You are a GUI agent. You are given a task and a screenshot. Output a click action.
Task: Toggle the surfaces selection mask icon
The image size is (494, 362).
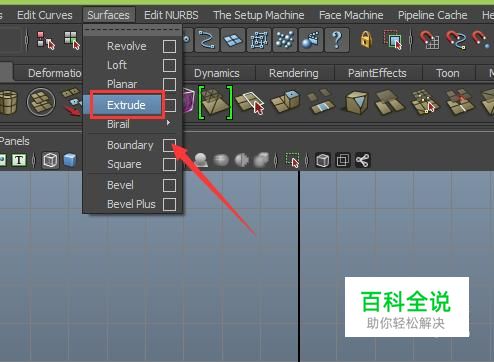(x=233, y=40)
